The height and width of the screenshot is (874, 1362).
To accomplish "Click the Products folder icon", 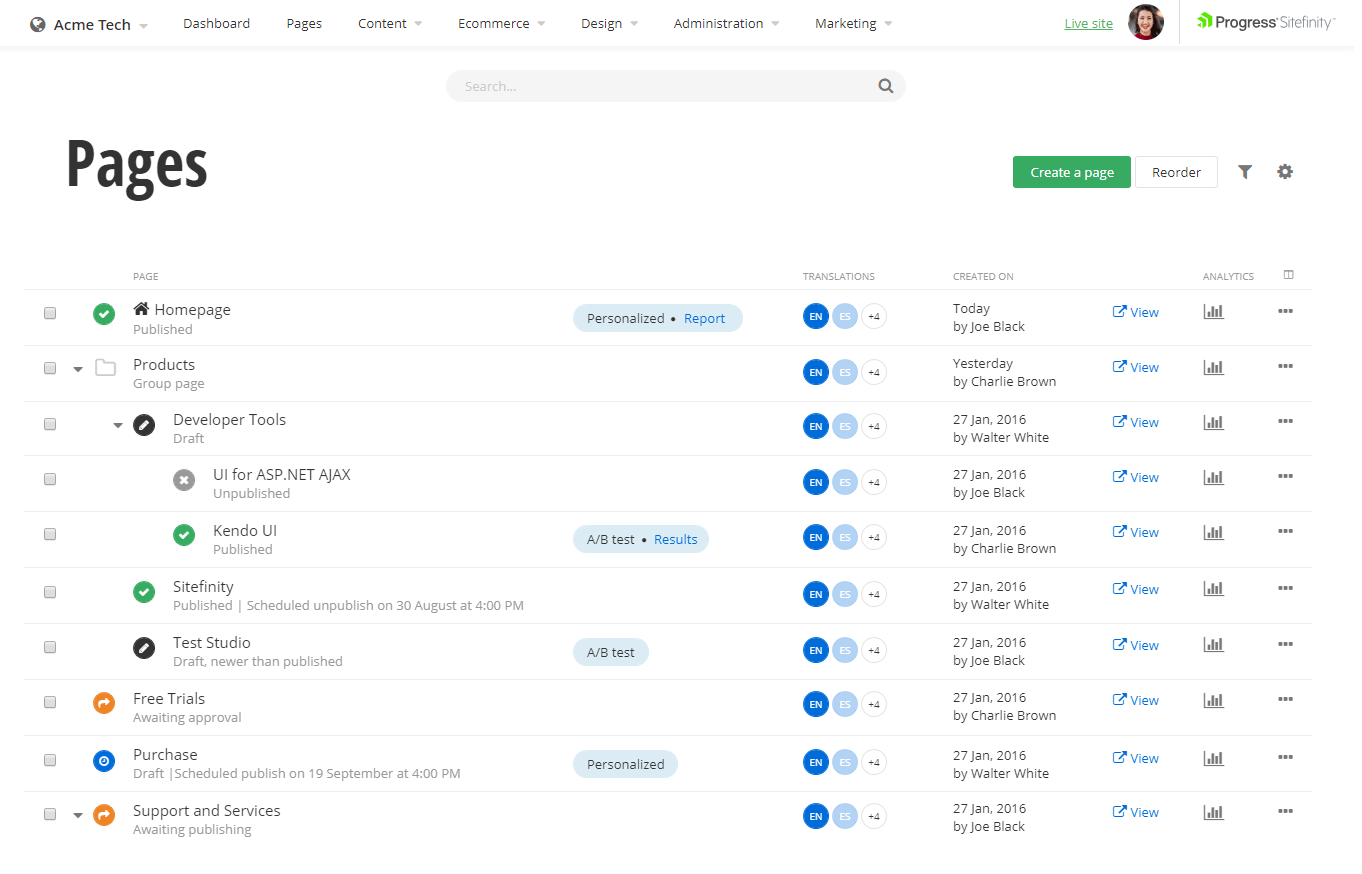I will pos(105,368).
